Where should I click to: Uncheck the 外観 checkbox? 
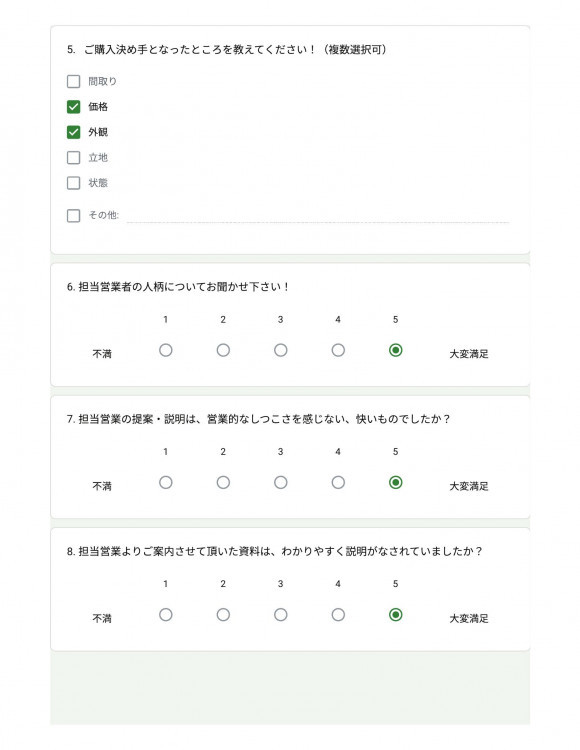73,132
